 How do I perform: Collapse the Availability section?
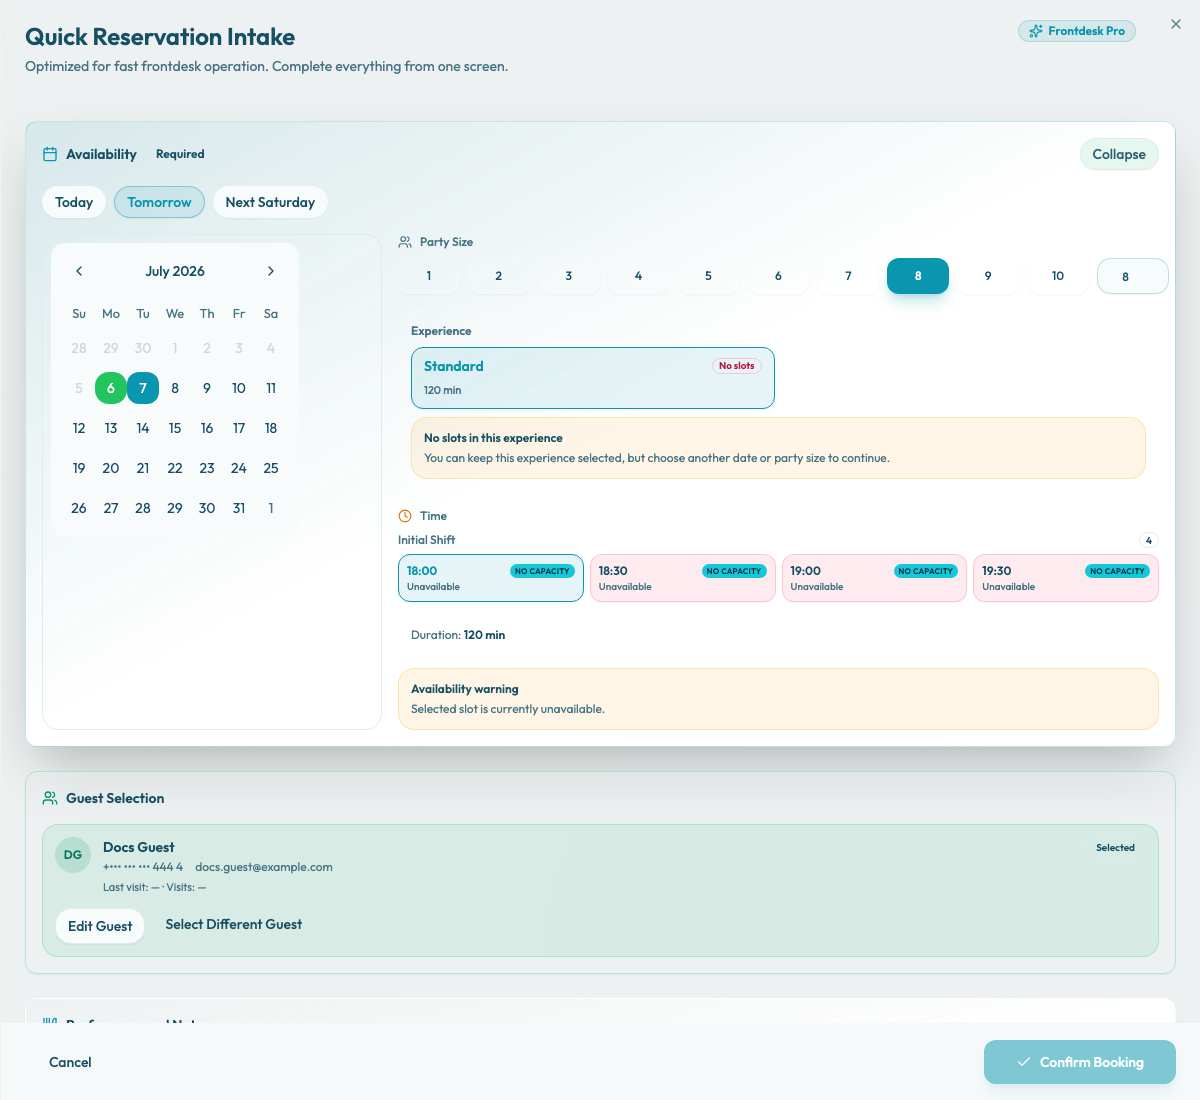pos(1119,154)
